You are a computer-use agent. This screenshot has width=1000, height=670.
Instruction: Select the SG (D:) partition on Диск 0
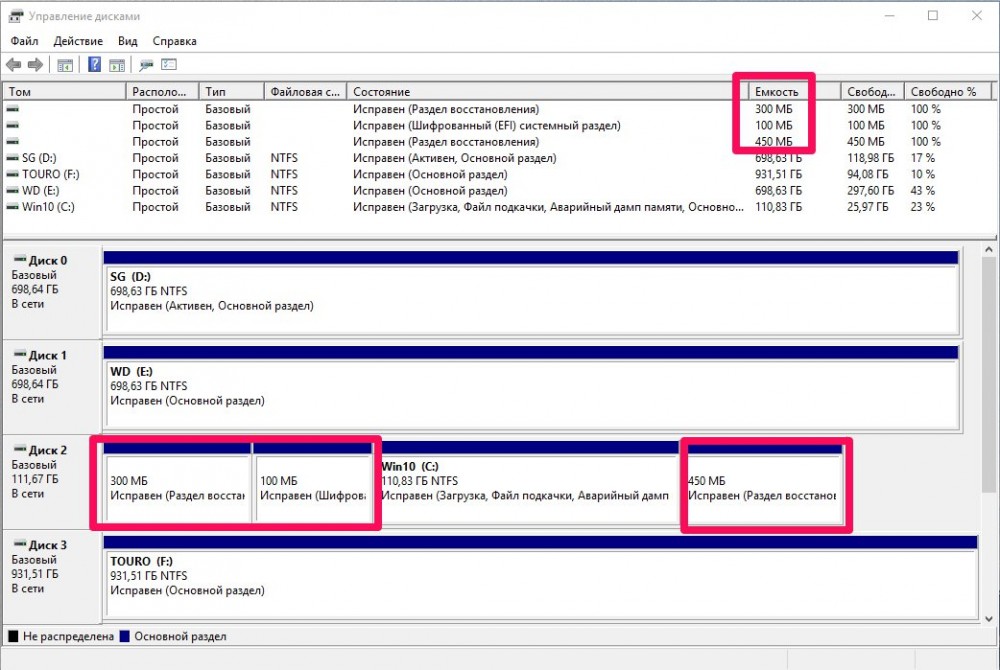tap(531, 293)
